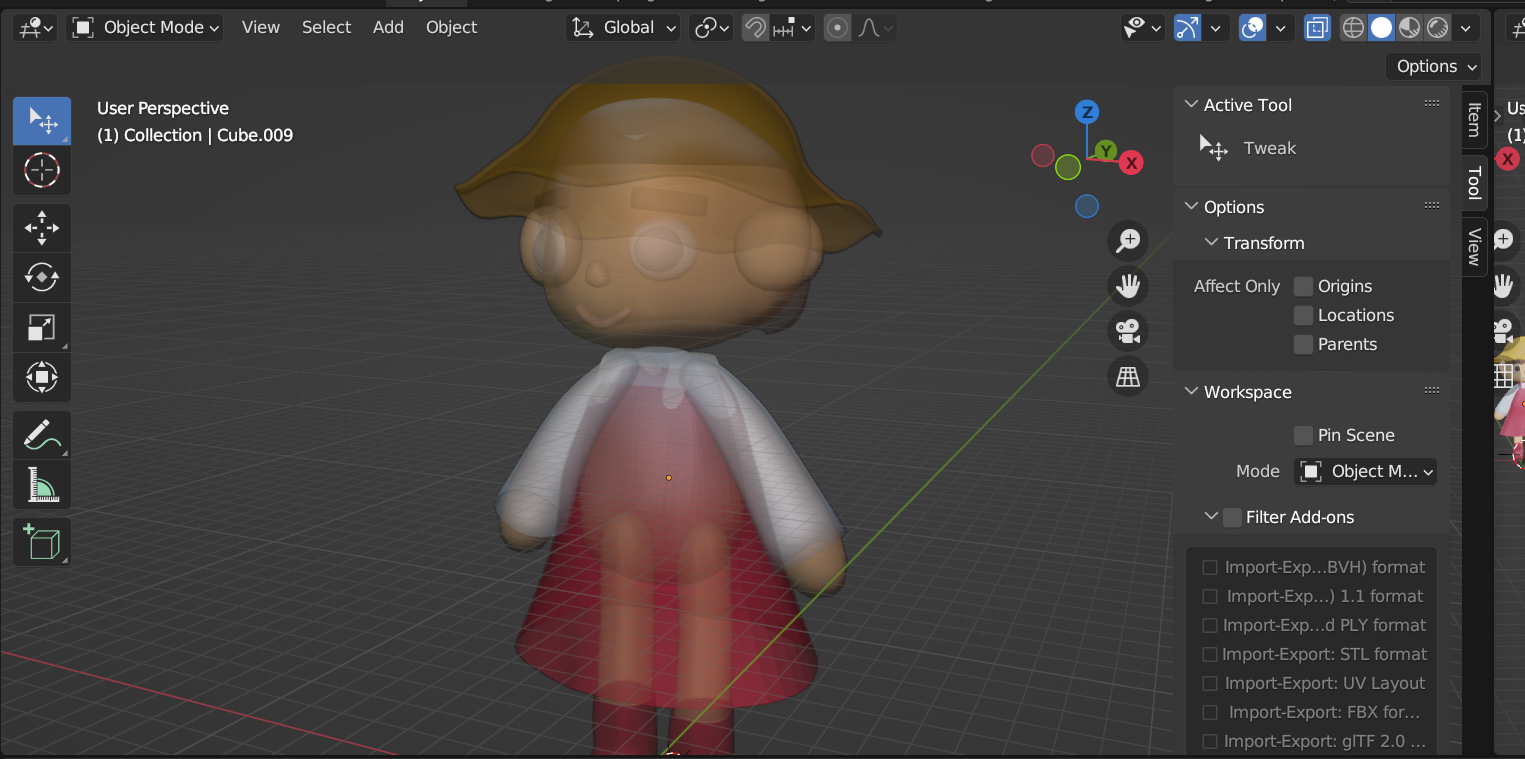Open the Add menu

(388, 28)
